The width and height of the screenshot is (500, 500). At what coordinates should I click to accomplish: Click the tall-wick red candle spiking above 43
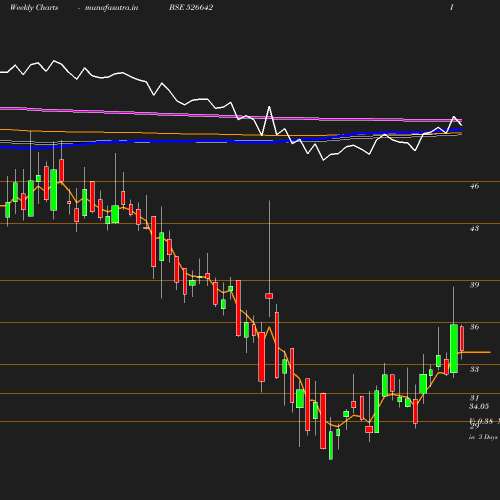click(x=269, y=296)
